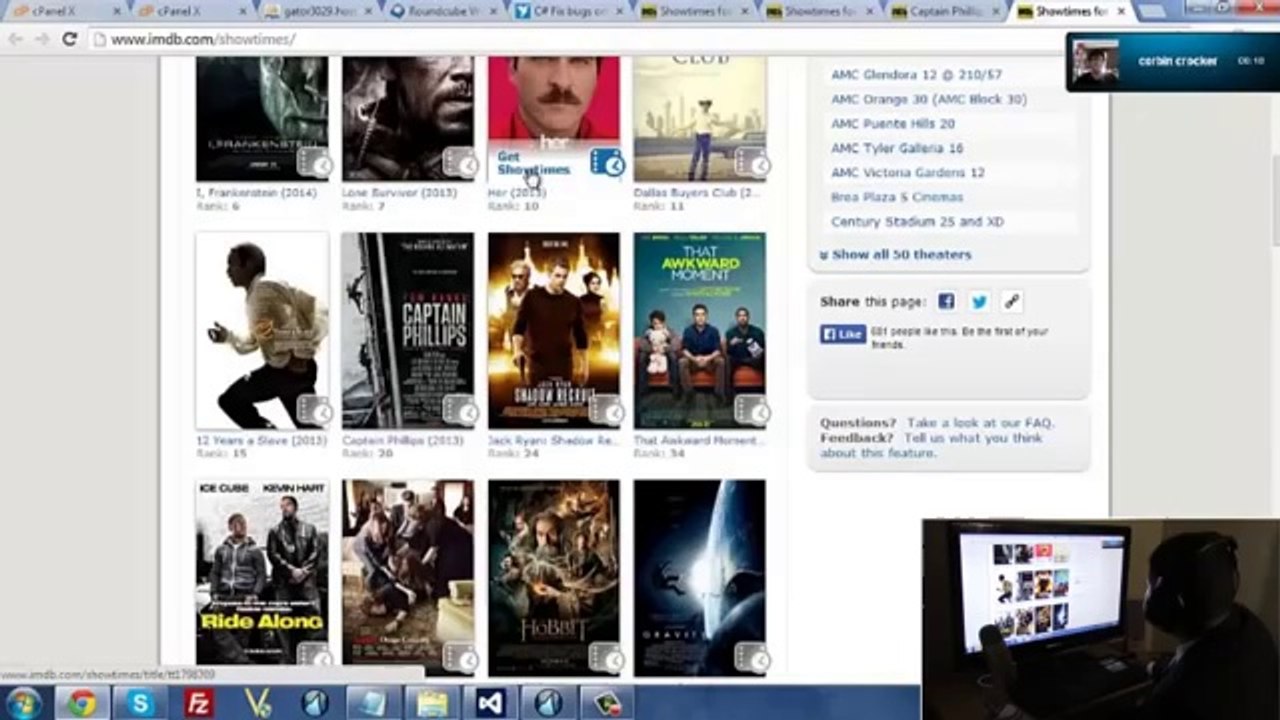Click the browser forward arrow

coord(42,39)
